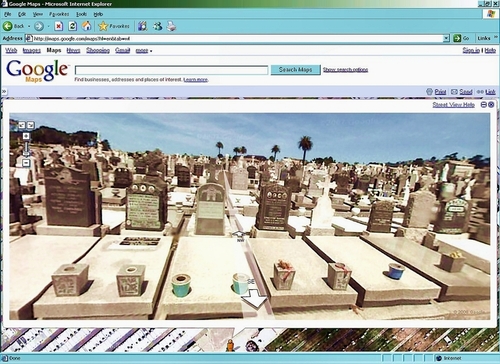Select the Maps tab label
This screenshot has width=500, height=364.
click(x=54, y=50)
